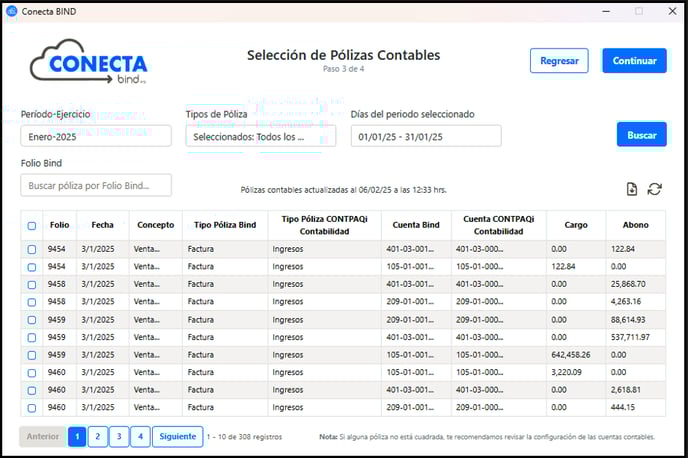Click the Fecha column header
The width and height of the screenshot is (688, 458).
tap(103, 225)
